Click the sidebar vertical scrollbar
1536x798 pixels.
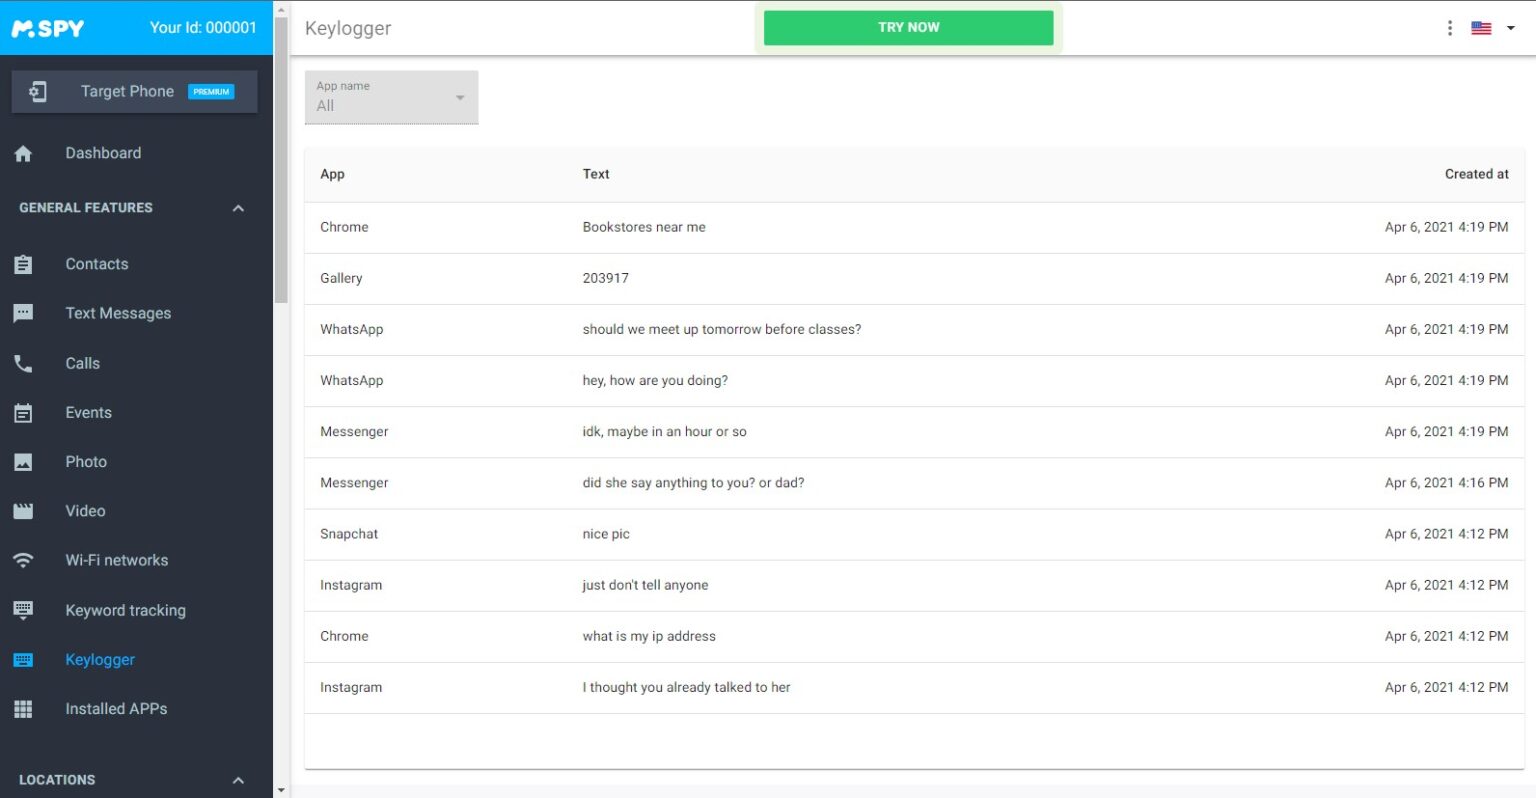[281, 160]
